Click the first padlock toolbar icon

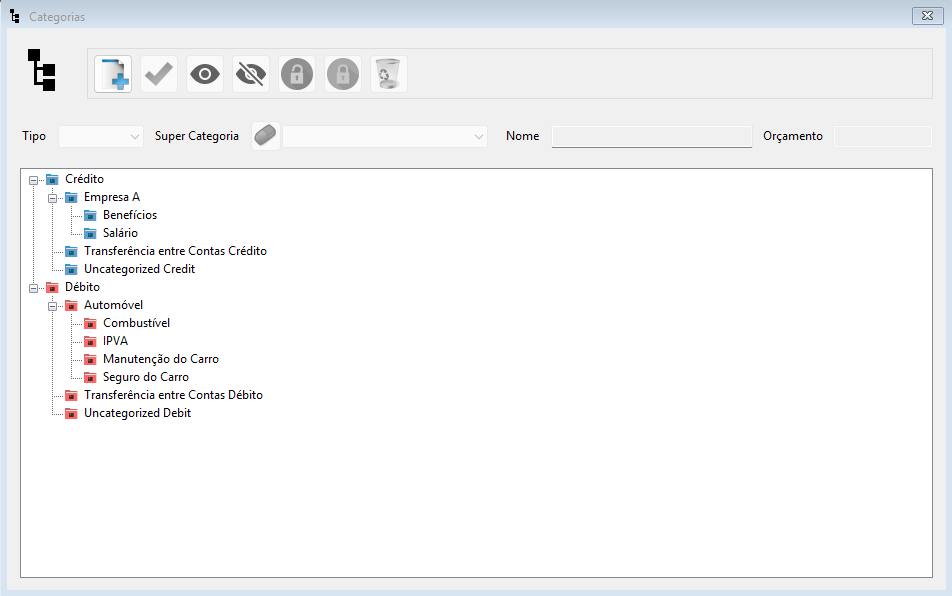coord(297,74)
